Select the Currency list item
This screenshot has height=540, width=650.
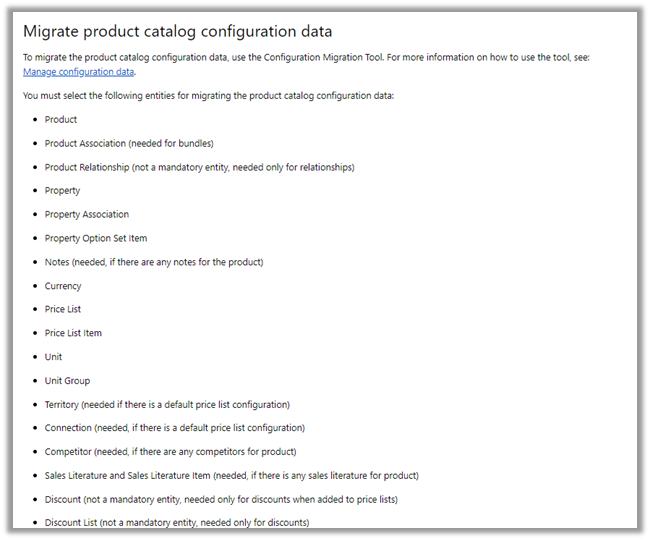pos(63,286)
